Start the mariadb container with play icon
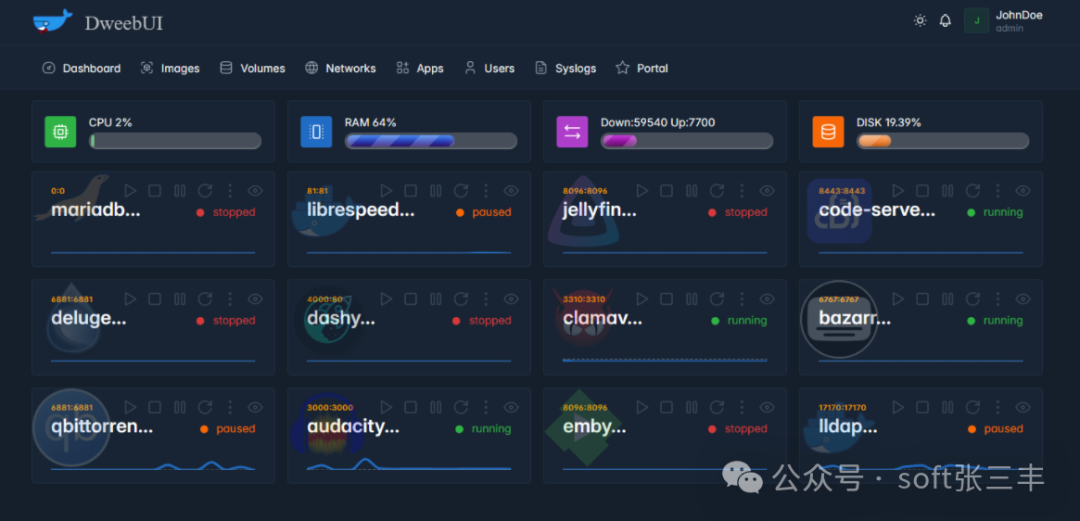This screenshot has height=521, width=1080. pyautogui.click(x=130, y=190)
